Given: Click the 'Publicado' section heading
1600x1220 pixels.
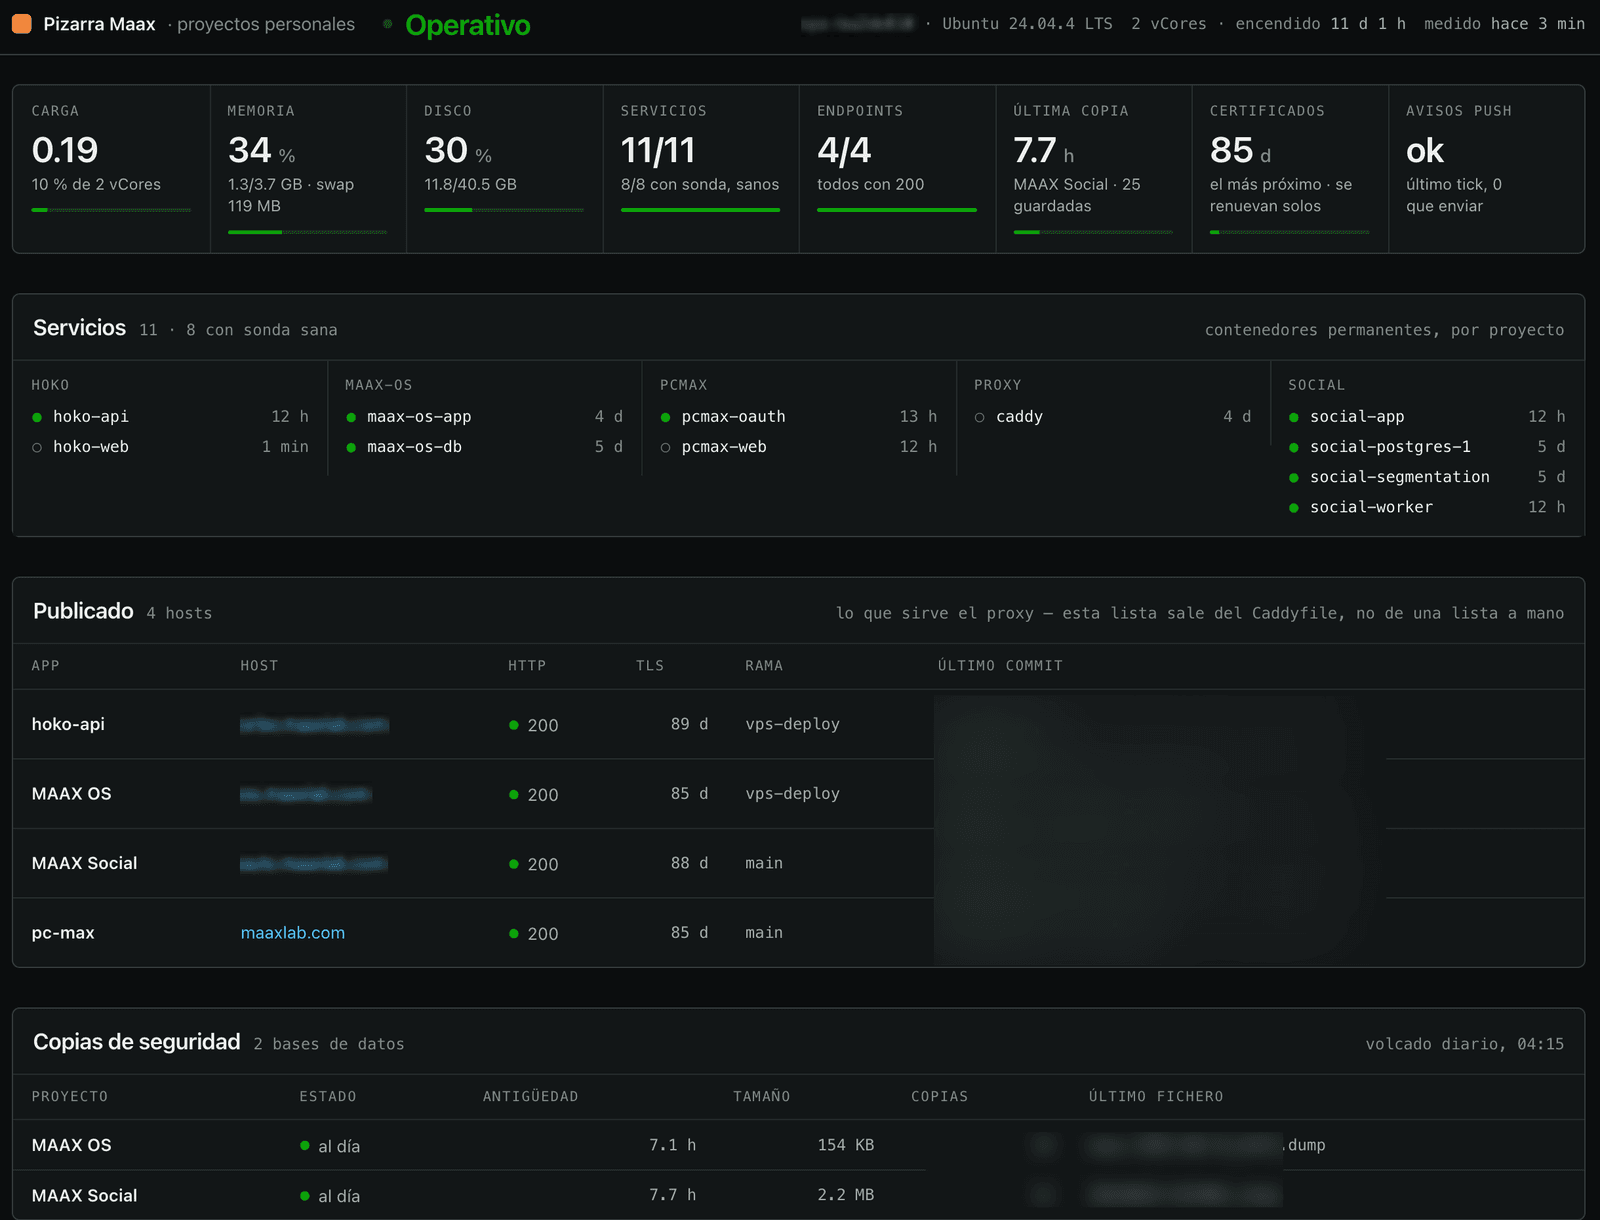Looking at the screenshot, I should click(x=83, y=611).
